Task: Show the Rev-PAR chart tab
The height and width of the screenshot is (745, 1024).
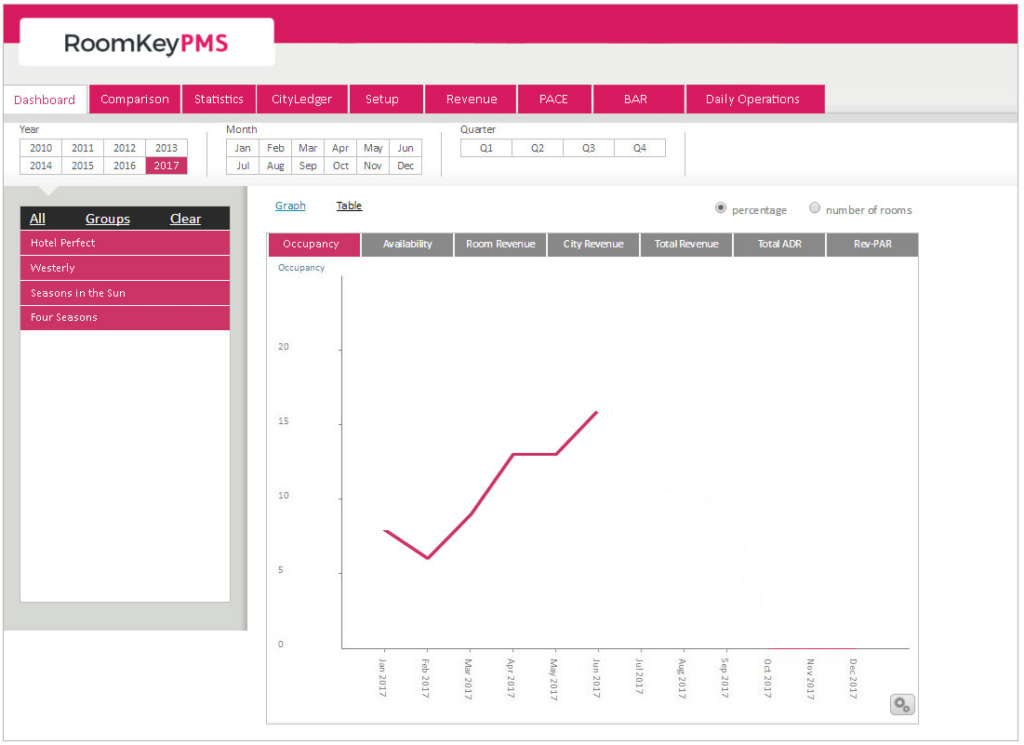Action: pyautogui.click(x=872, y=244)
